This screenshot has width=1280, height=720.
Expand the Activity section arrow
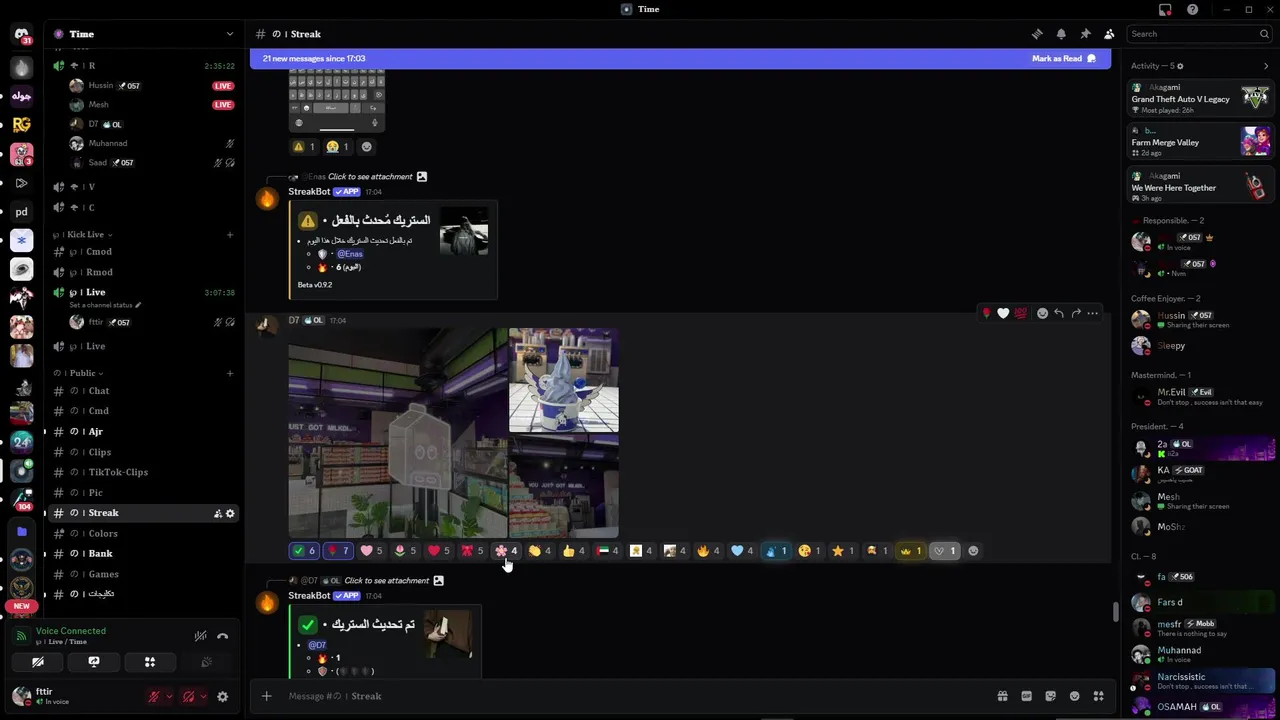pyautogui.click(x=1266, y=66)
